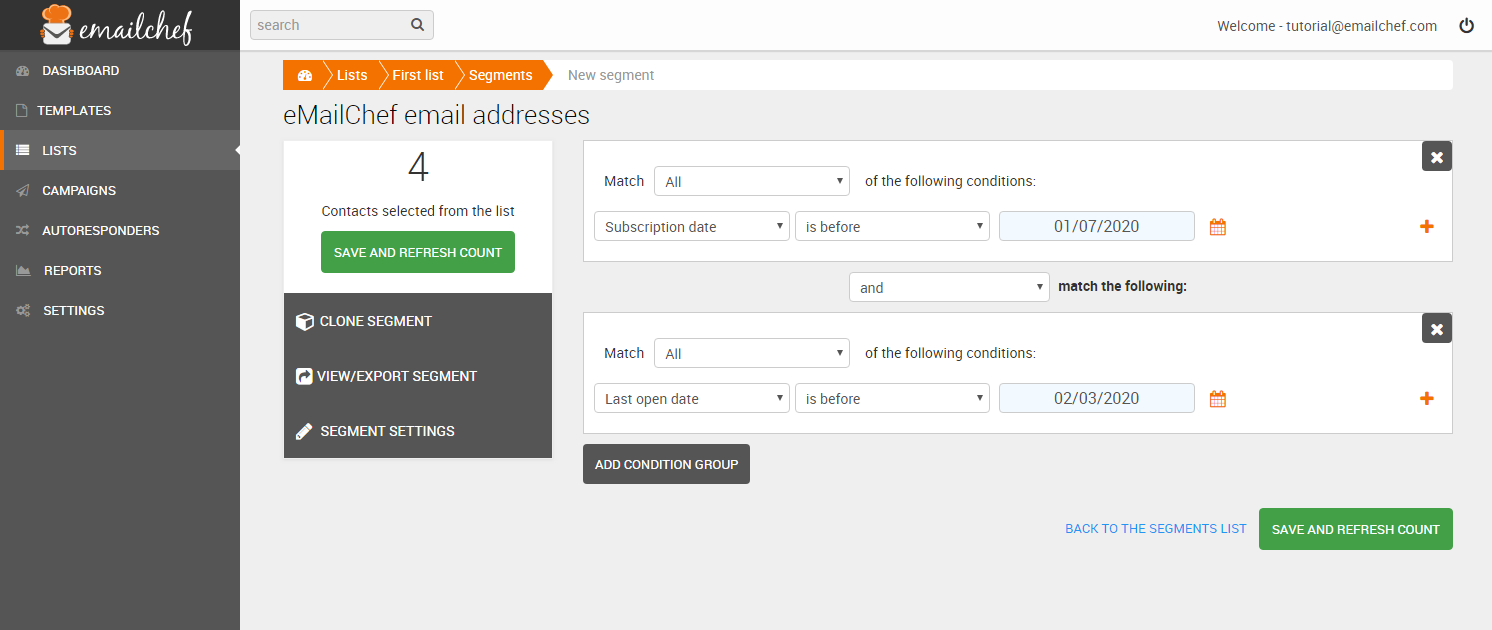The image size is (1492, 630).
Task: Remove the first condition group
Action: pos(1437,157)
